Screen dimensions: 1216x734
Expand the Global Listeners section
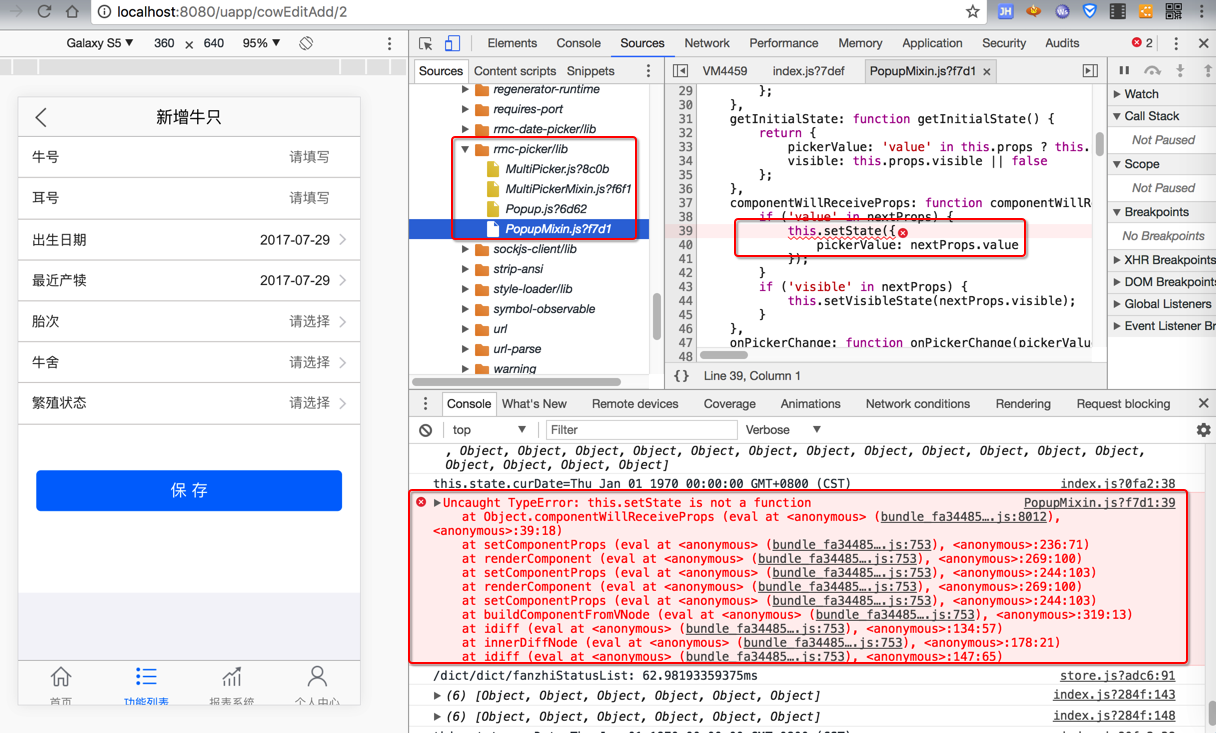point(1118,304)
